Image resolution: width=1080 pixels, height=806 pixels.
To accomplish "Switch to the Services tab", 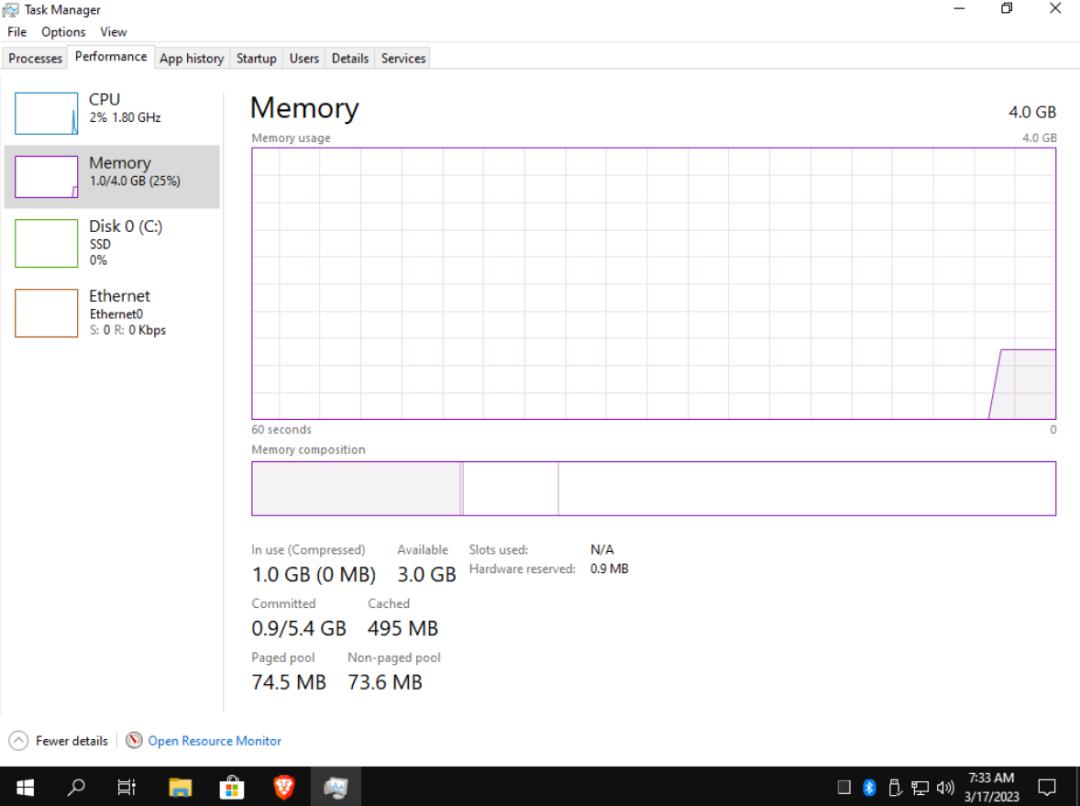I will coord(403,58).
